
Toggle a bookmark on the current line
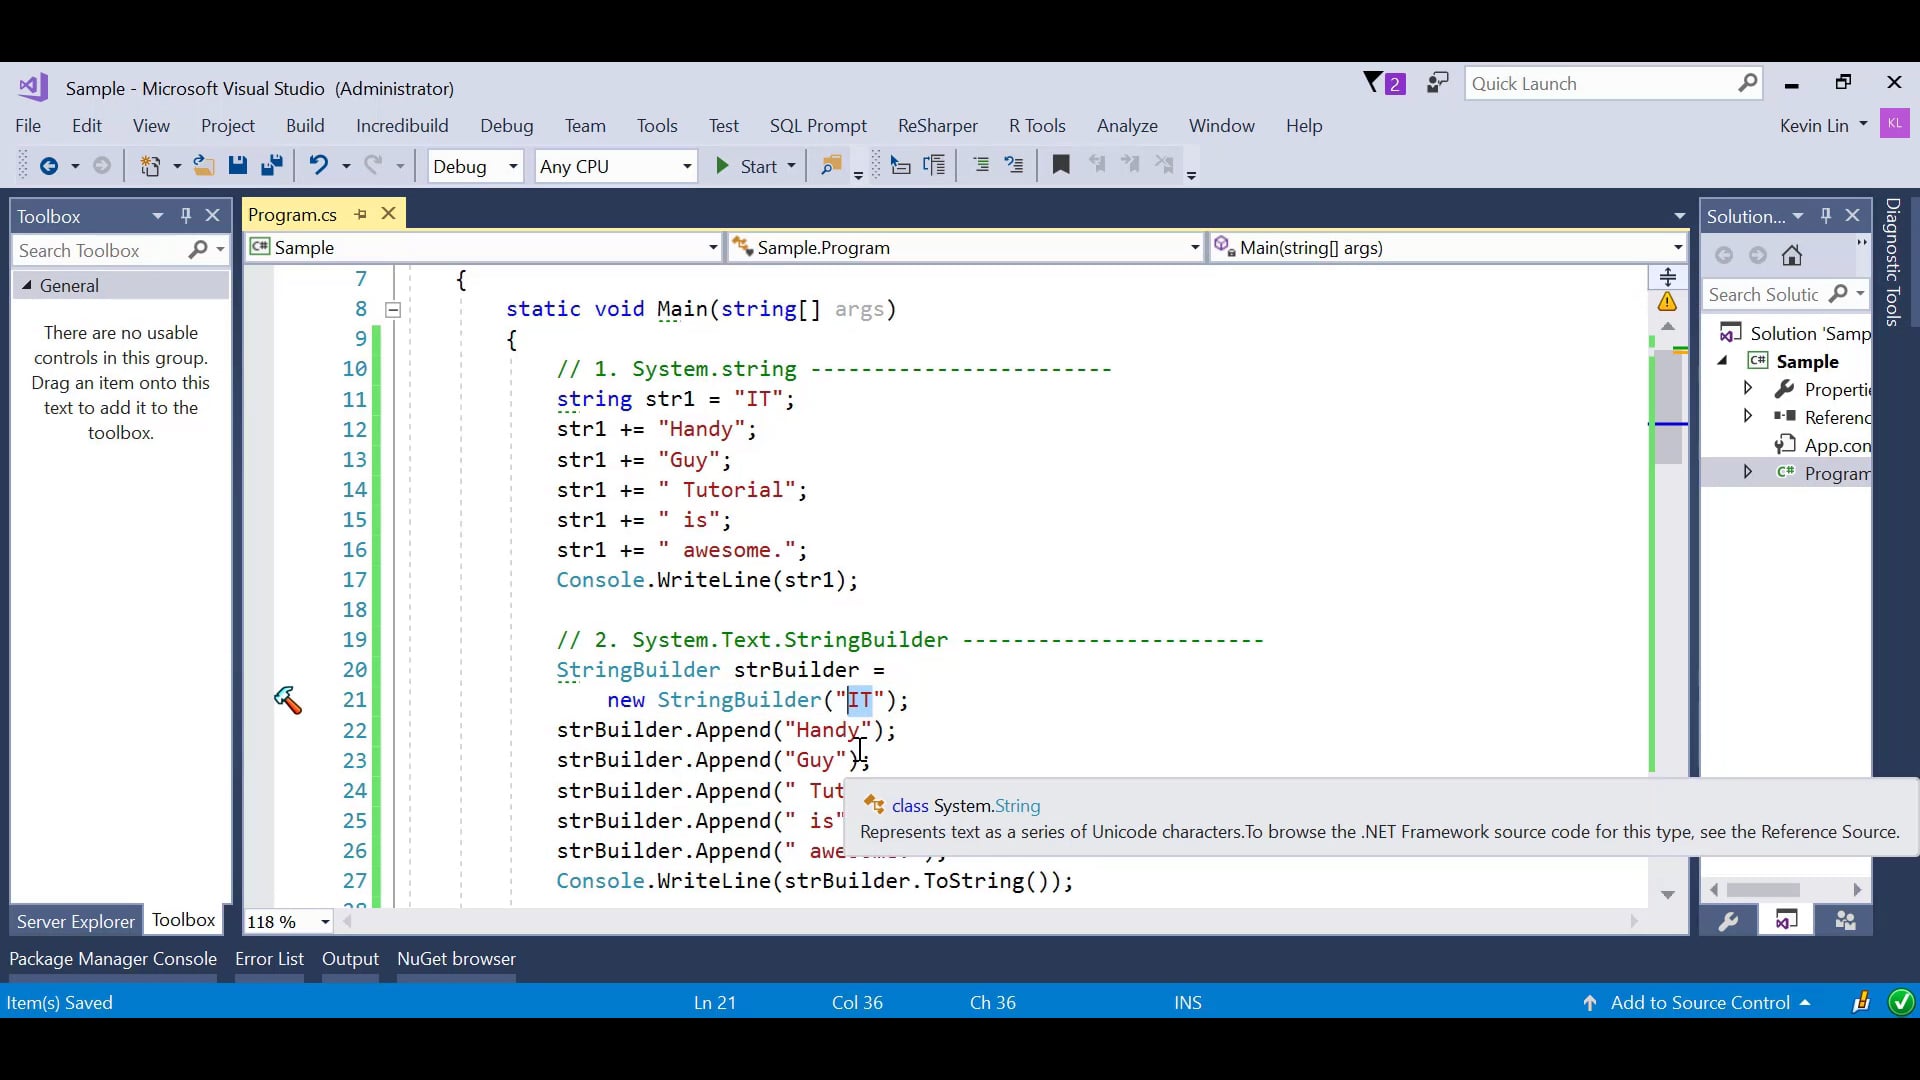tap(1062, 165)
